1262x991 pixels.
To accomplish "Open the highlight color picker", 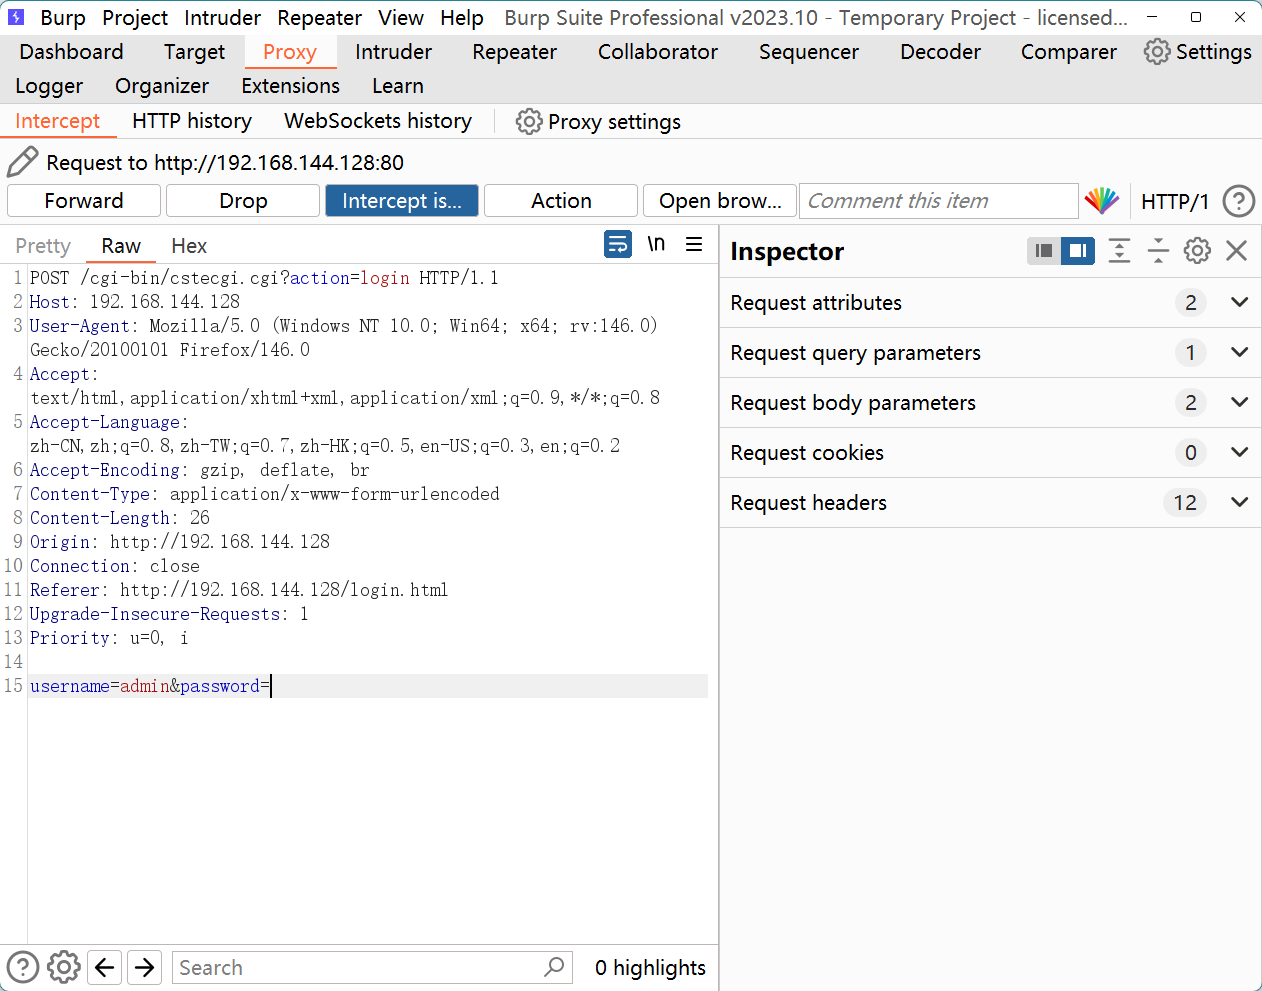I will [x=1102, y=201].
